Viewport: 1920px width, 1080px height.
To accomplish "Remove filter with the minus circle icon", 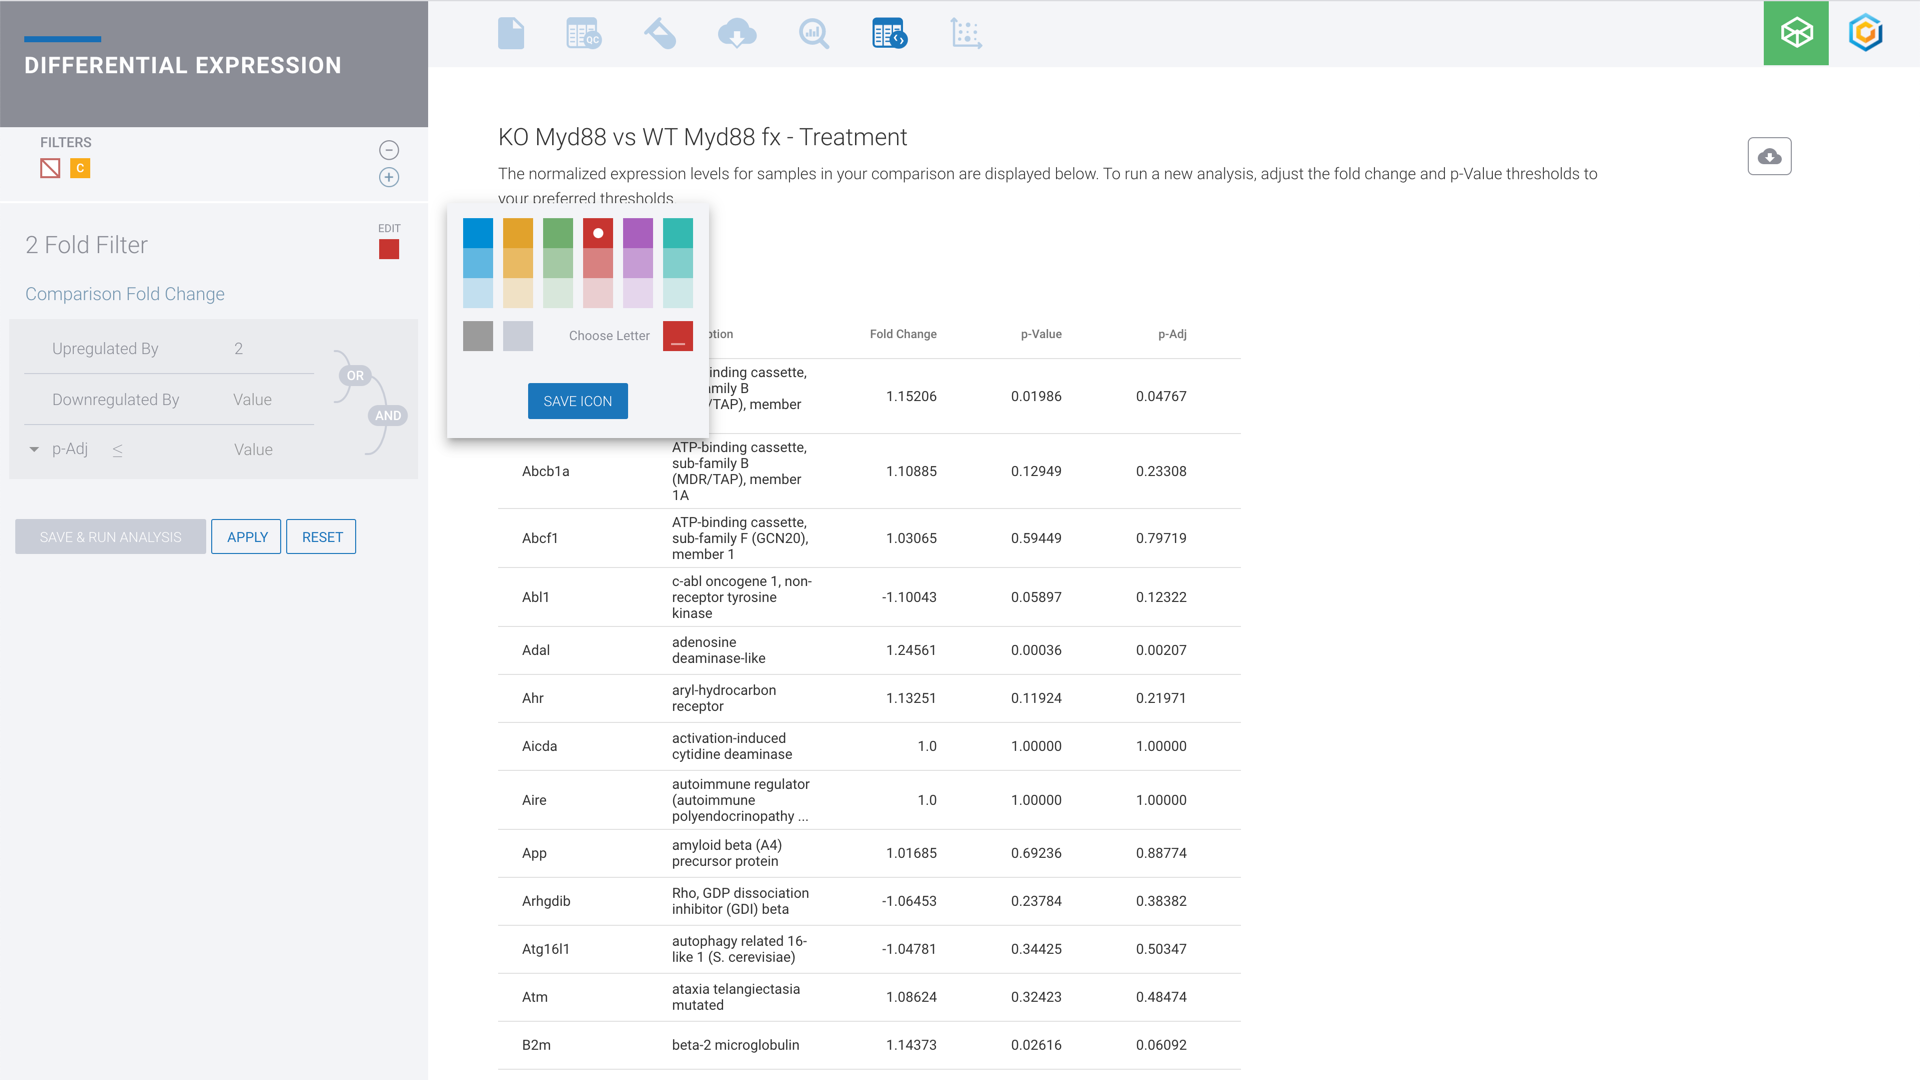I will pyautogui.click(x=389, y=150).
